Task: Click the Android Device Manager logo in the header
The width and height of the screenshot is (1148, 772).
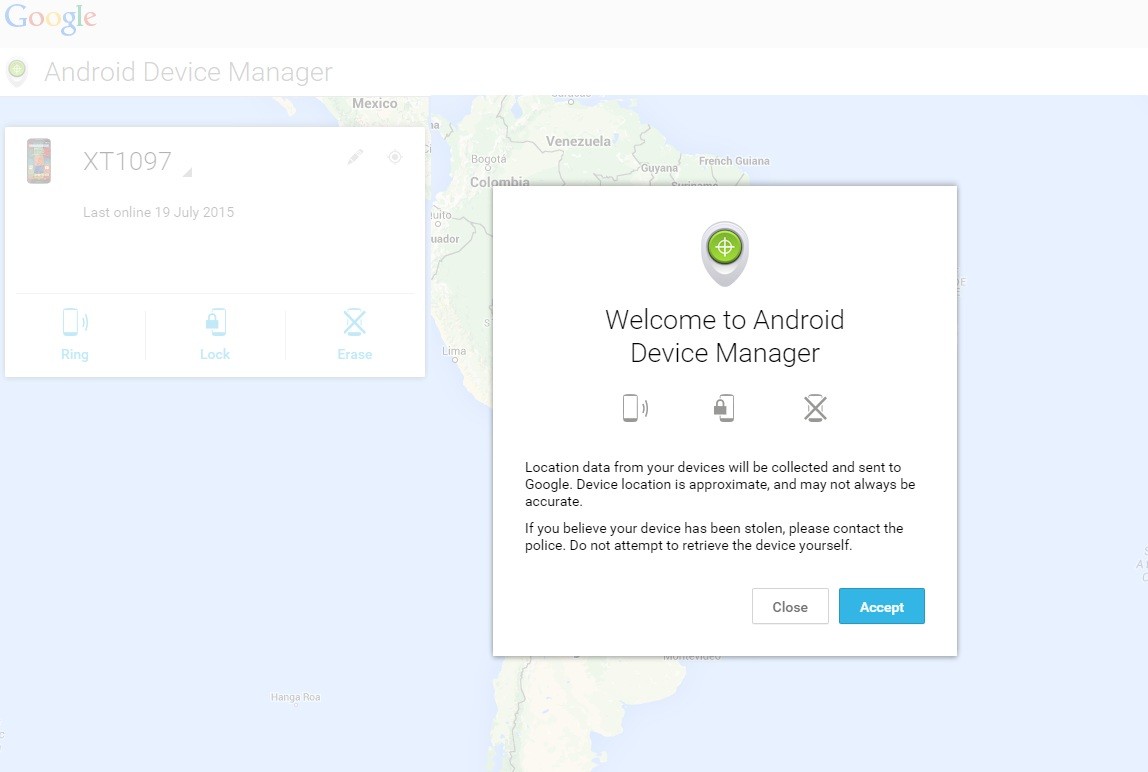Action: [17, 71]
